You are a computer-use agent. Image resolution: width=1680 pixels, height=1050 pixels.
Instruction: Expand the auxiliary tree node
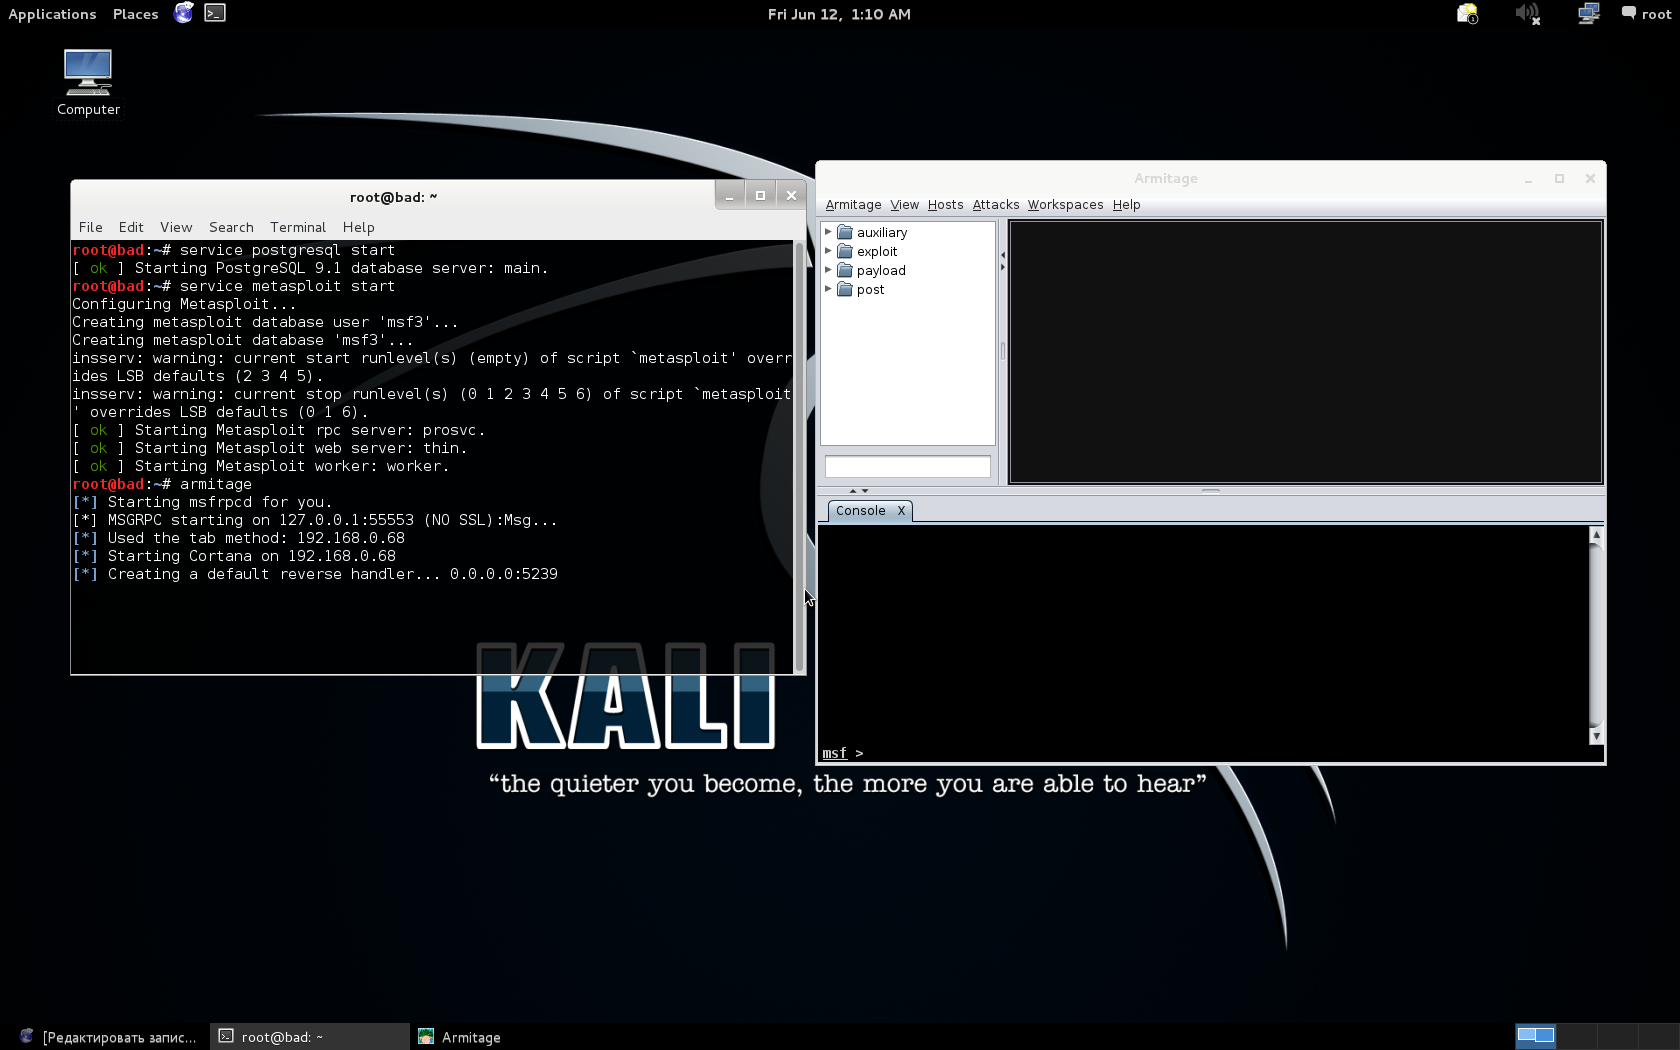828,232
